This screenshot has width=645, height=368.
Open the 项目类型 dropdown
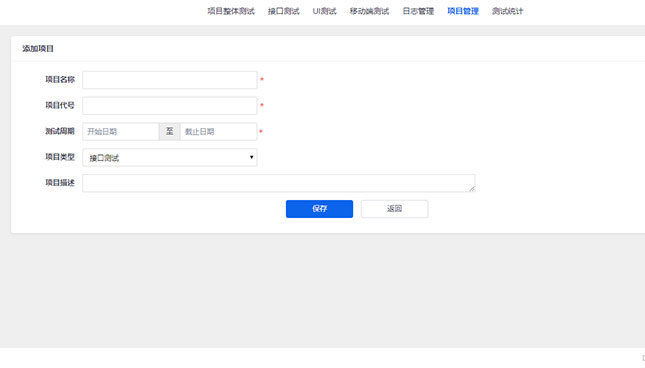[169, 157]
